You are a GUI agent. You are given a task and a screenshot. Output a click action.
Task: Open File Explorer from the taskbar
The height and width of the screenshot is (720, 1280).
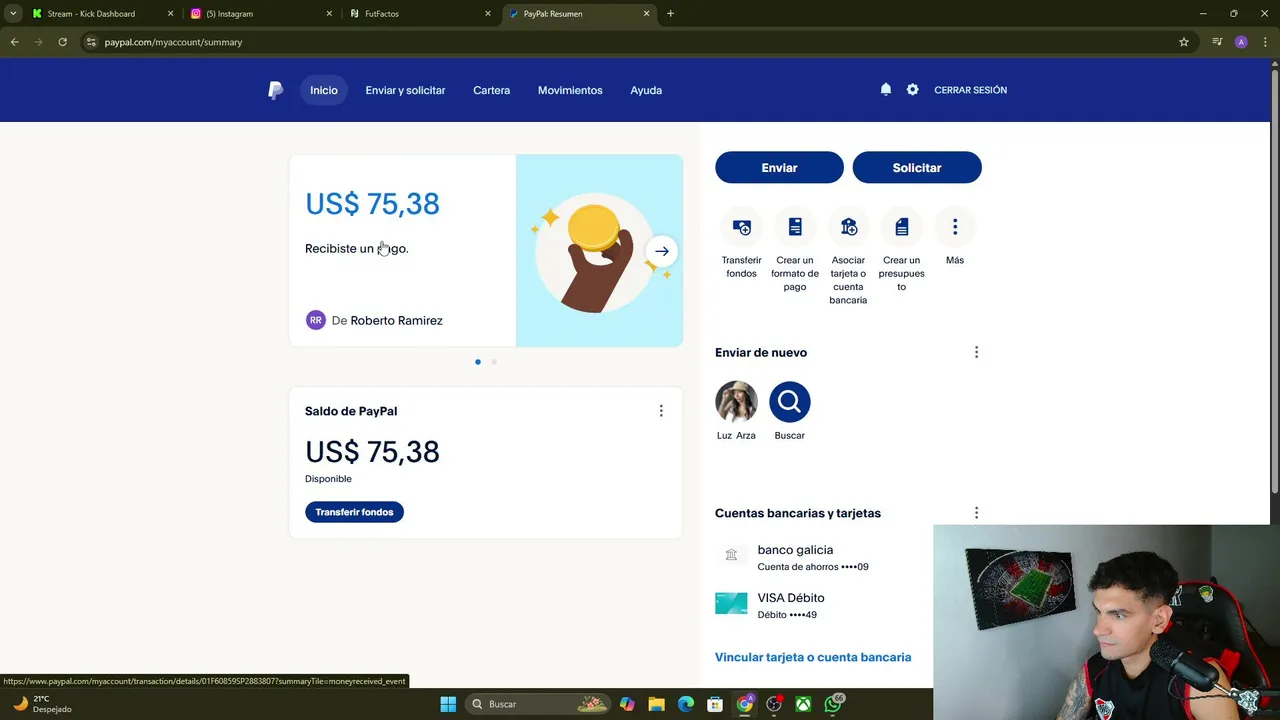(656, 704)
